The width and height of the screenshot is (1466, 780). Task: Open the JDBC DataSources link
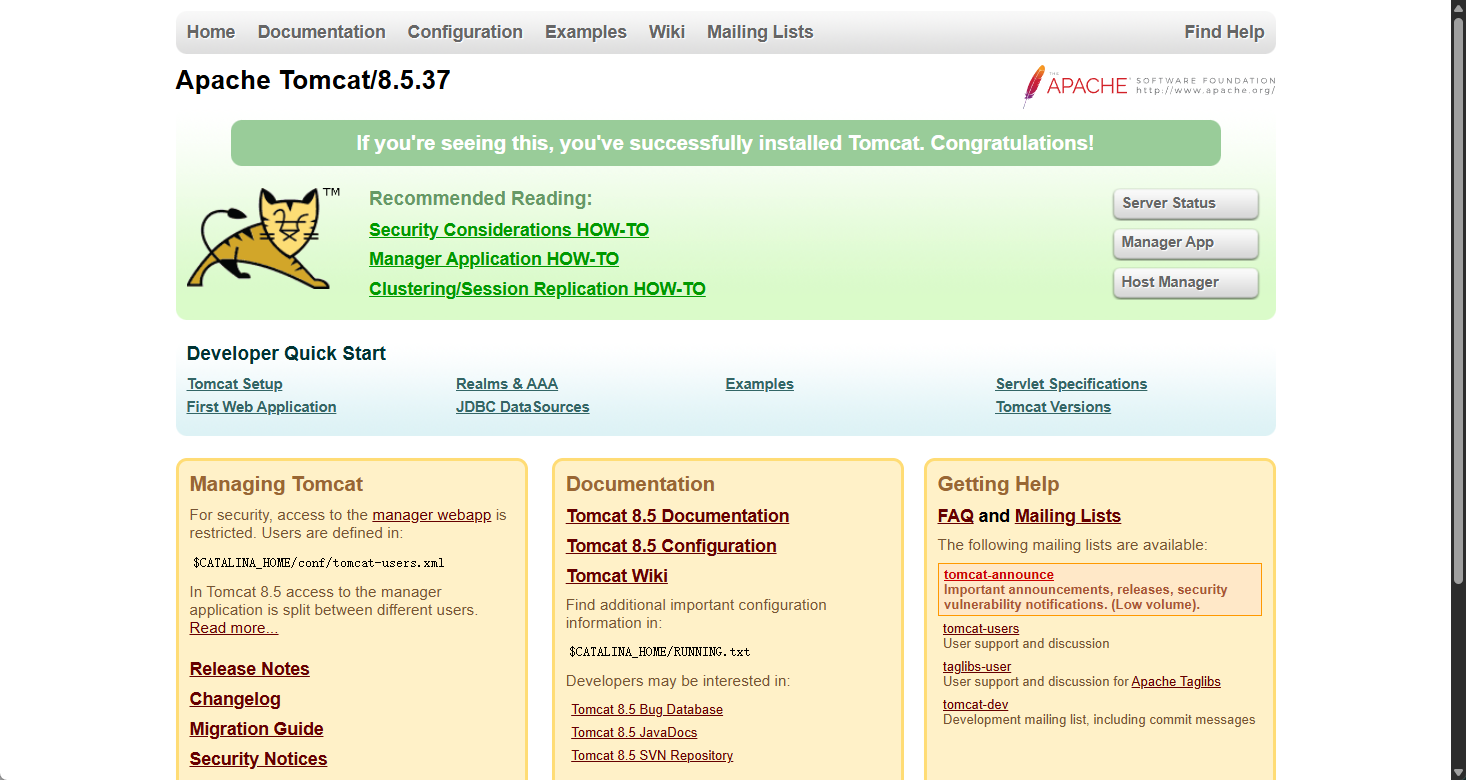click(522, 407)
